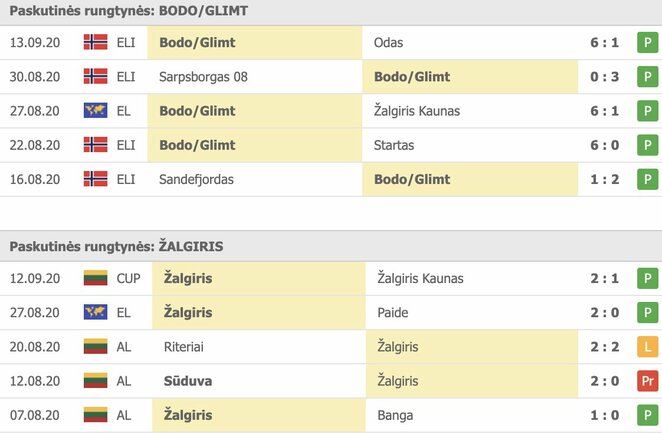Viewport: 662px width, 434px height.
Task: Click Norway flag icon in Sandefjordas row
Action: pos(96,179)
